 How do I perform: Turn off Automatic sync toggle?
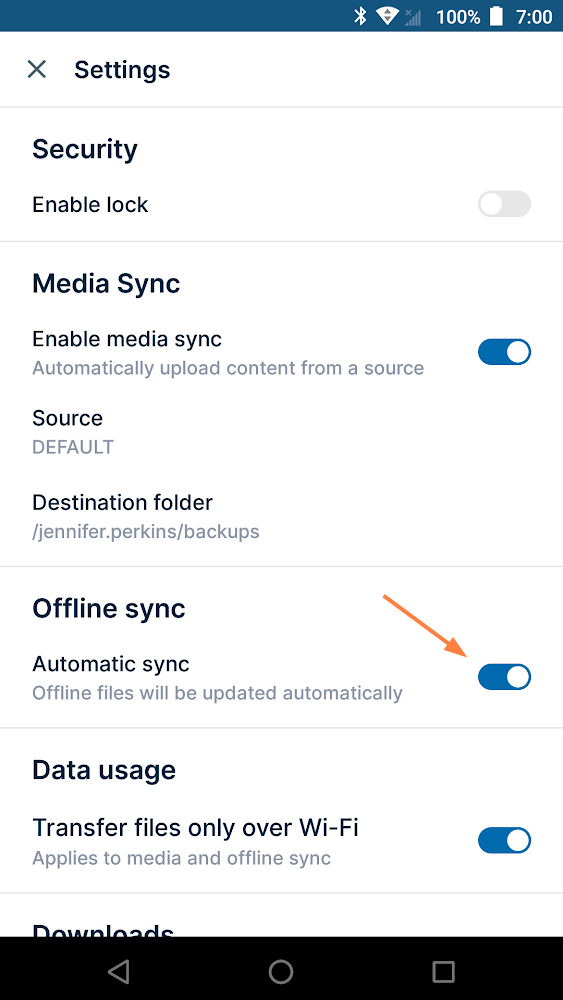point(504,677)
